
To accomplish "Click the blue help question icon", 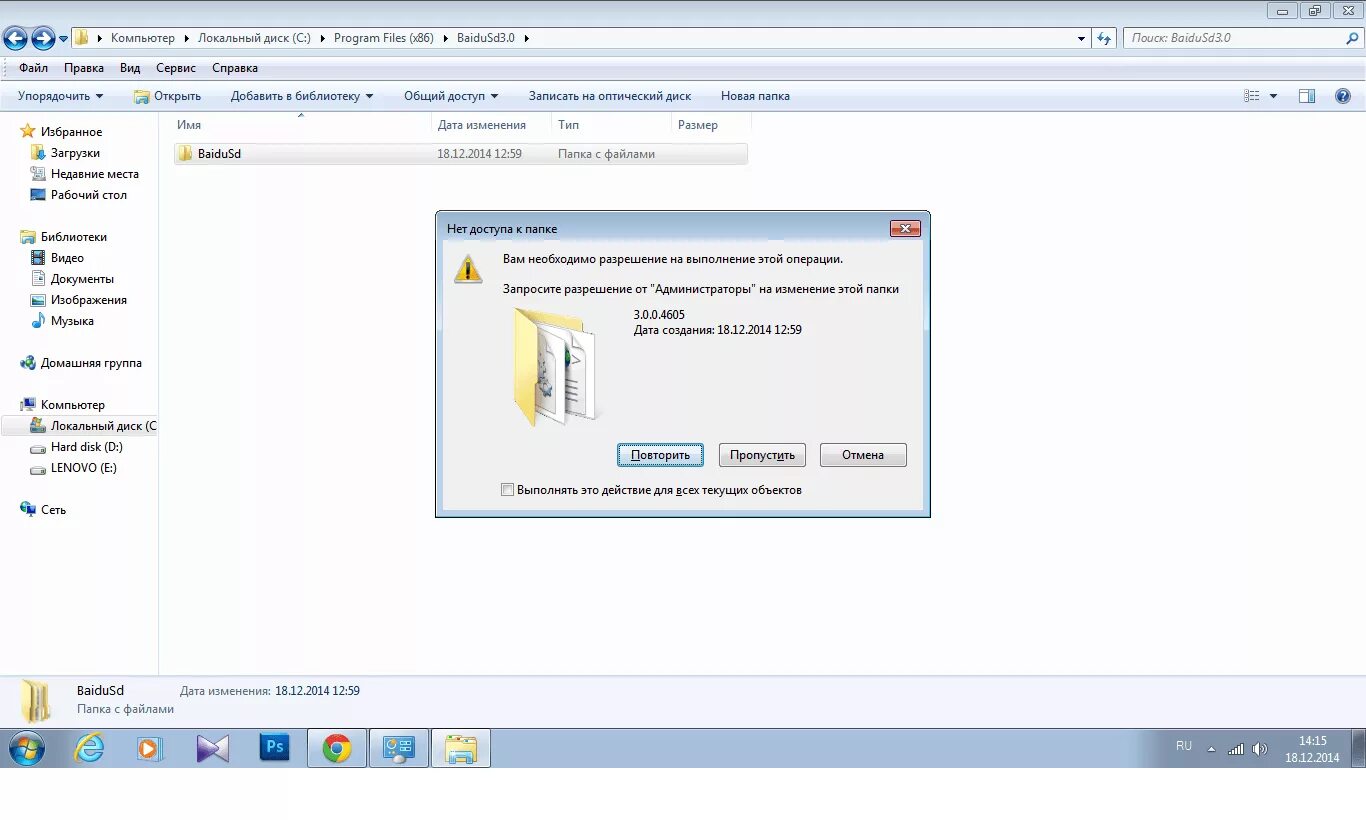I will coord(1343,96).
